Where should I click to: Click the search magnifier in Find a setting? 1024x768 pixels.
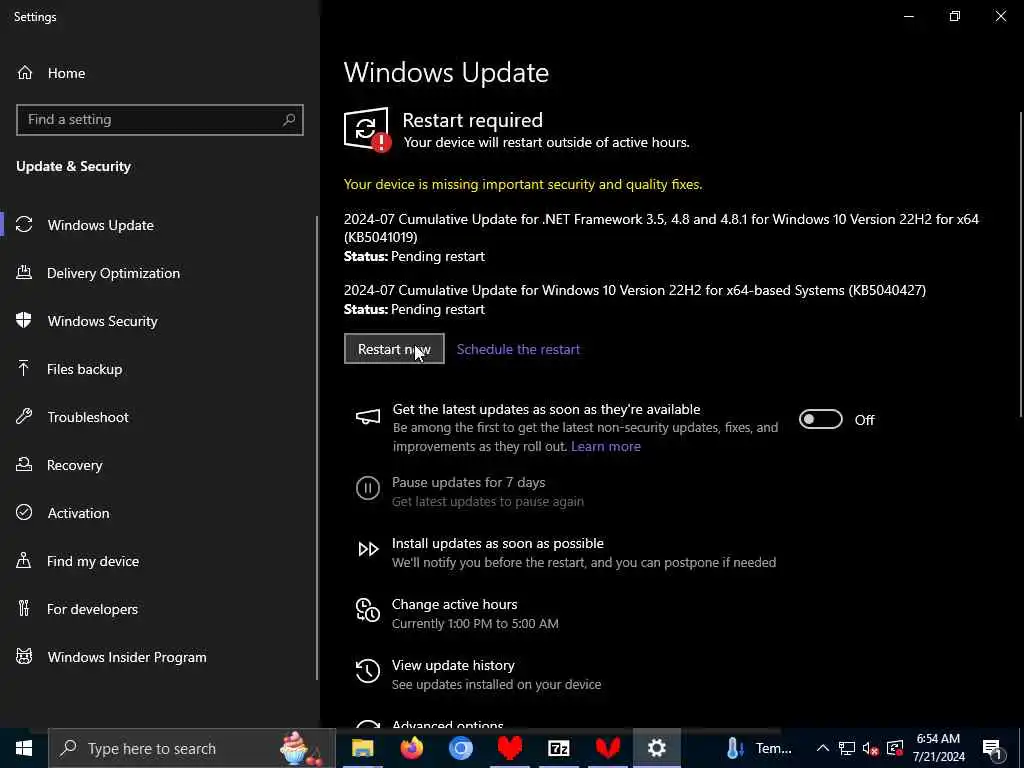tap(289, 120)
